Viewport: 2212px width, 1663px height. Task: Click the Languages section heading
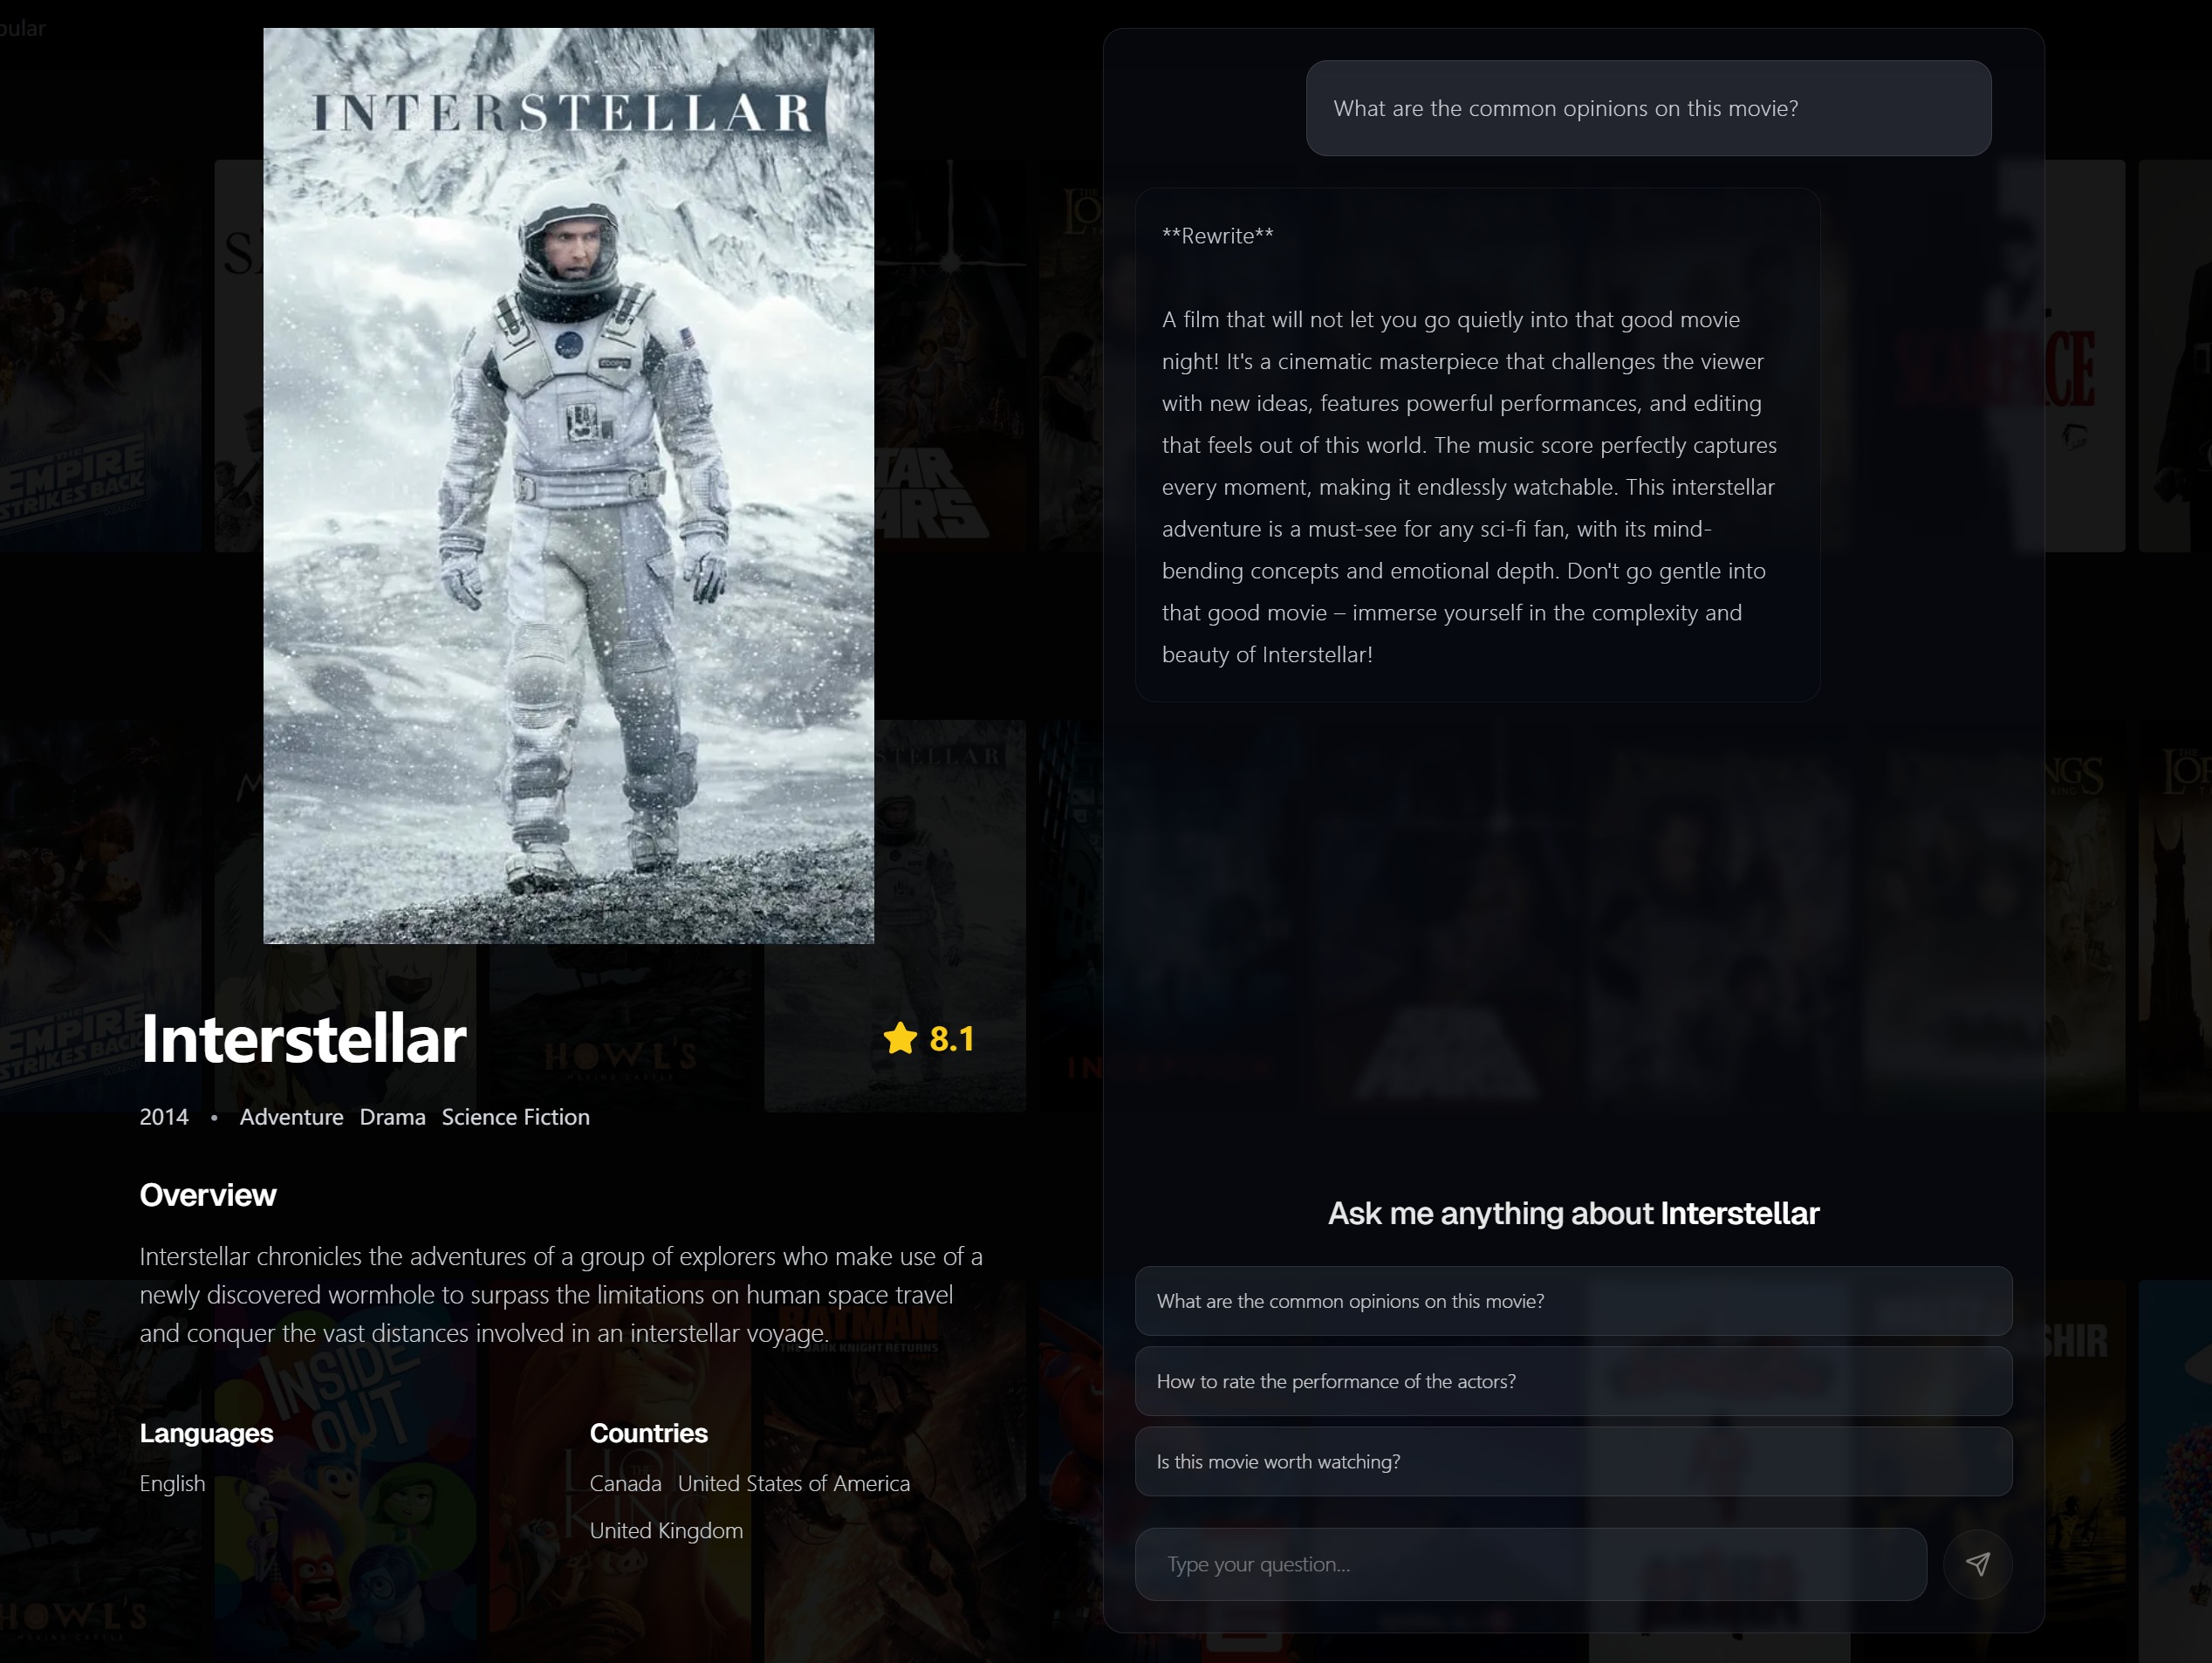tap(206, 1433)
